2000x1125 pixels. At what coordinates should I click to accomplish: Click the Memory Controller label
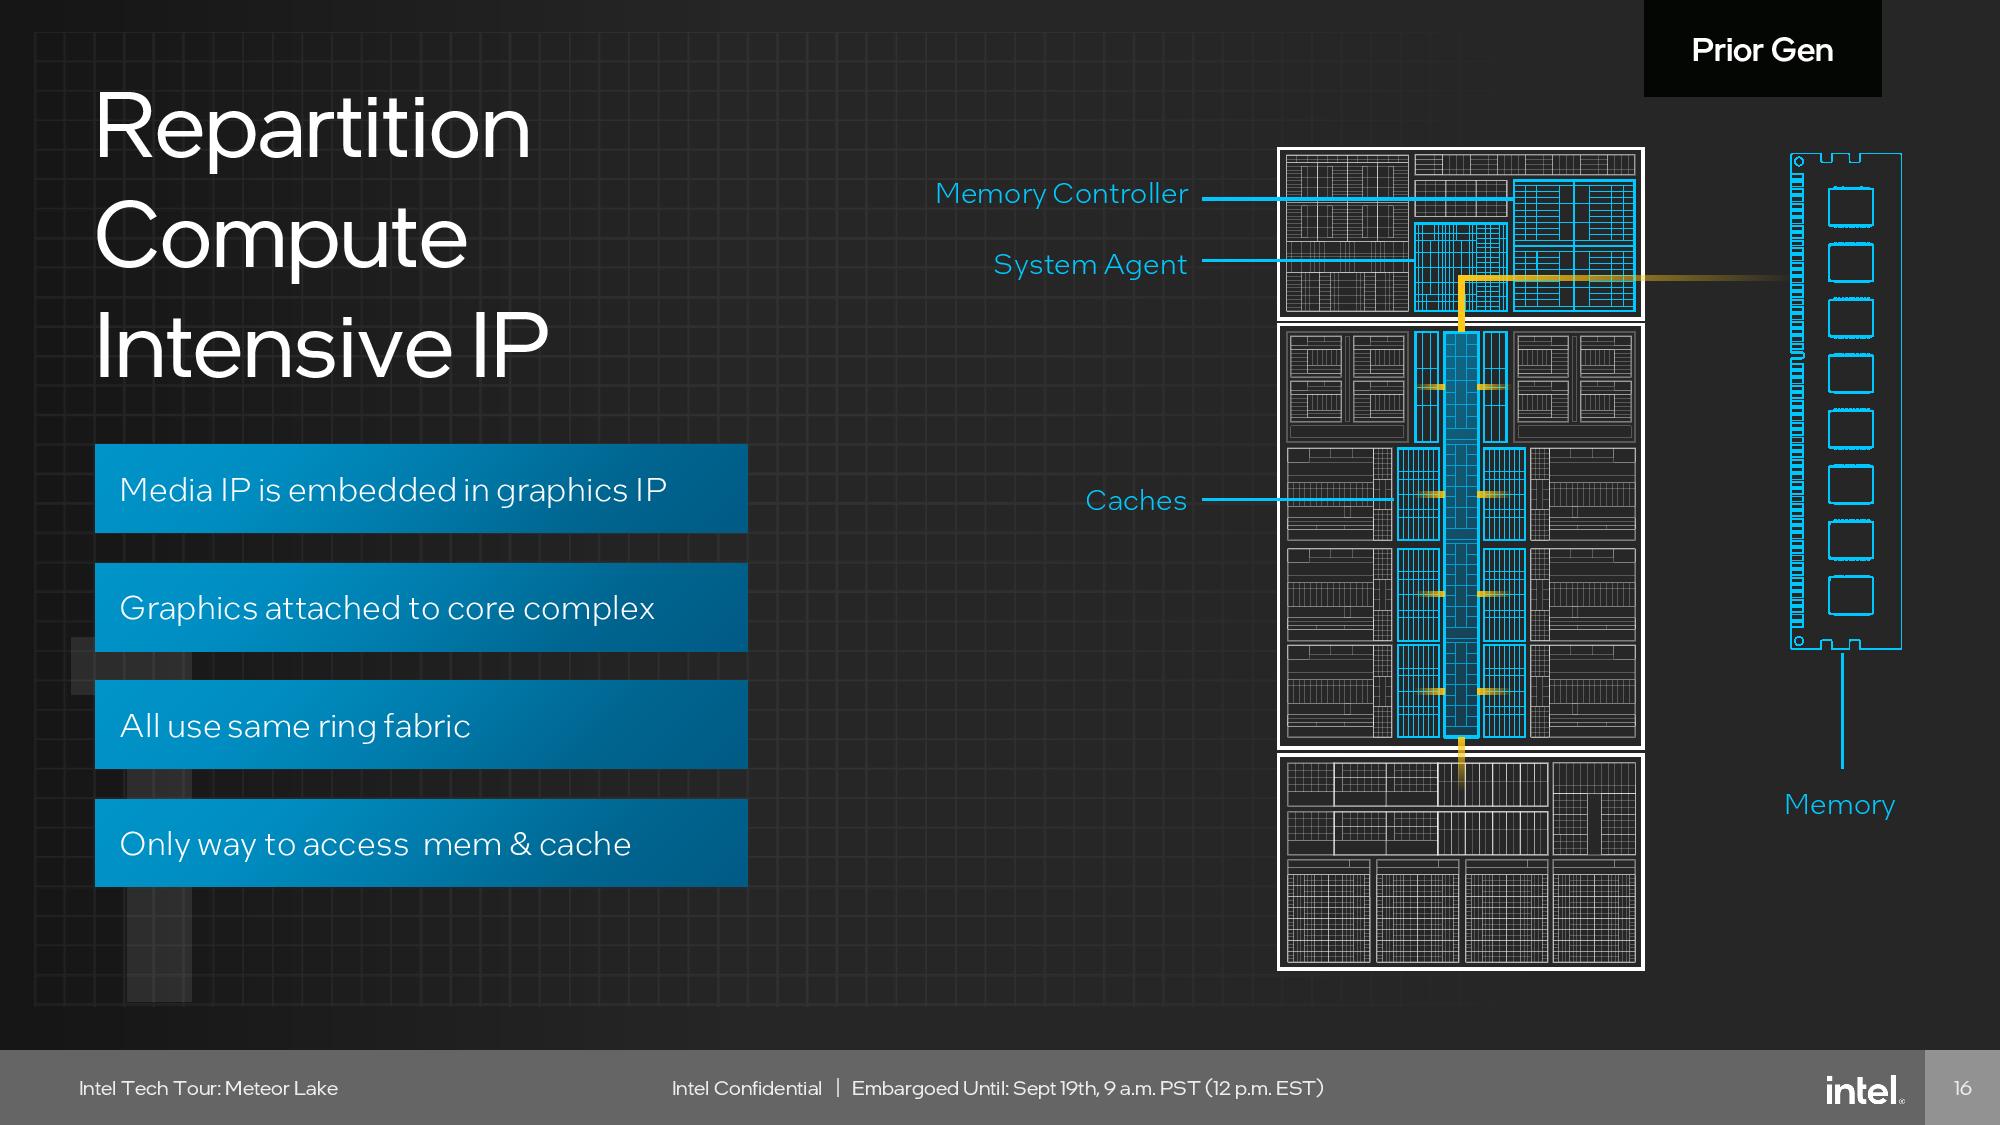pyautogui.click(x=1061, y=194)
